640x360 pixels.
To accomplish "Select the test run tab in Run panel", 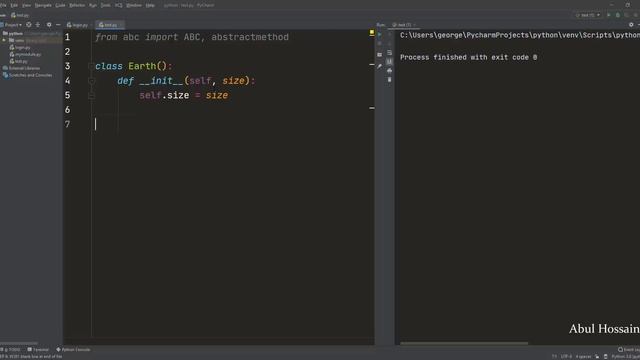I will (x=404, y=25).
